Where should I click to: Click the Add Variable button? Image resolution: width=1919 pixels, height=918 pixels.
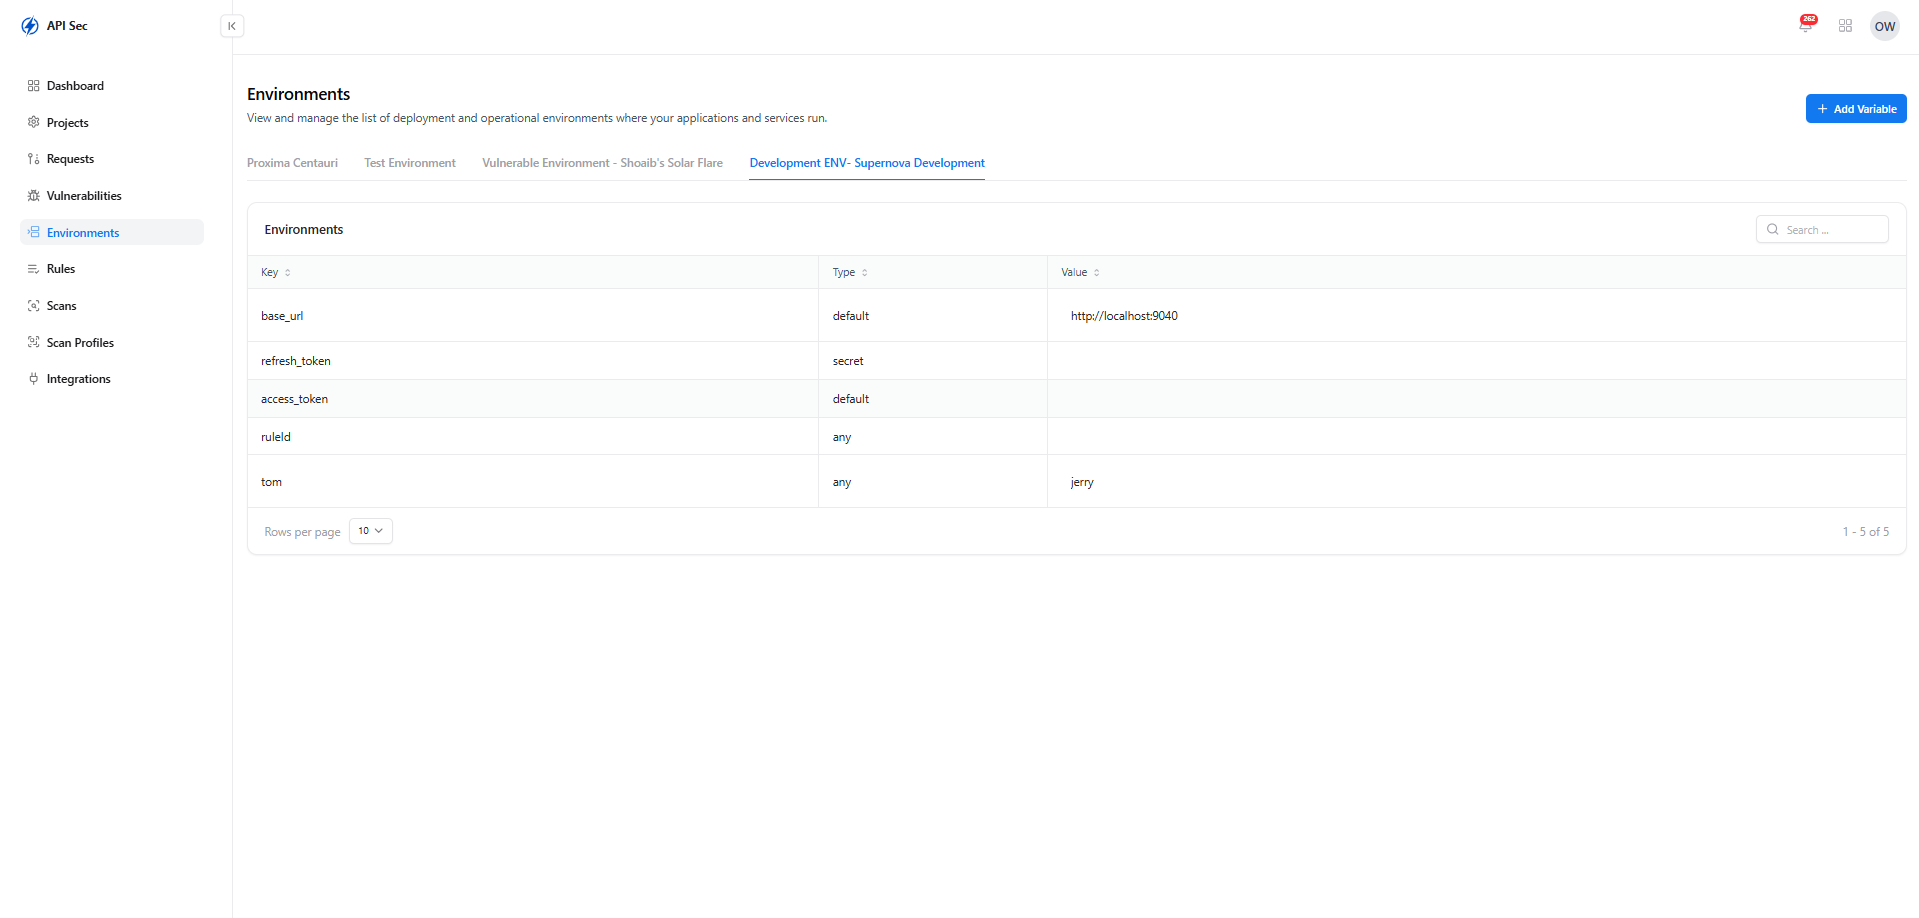coord(1856,109)
